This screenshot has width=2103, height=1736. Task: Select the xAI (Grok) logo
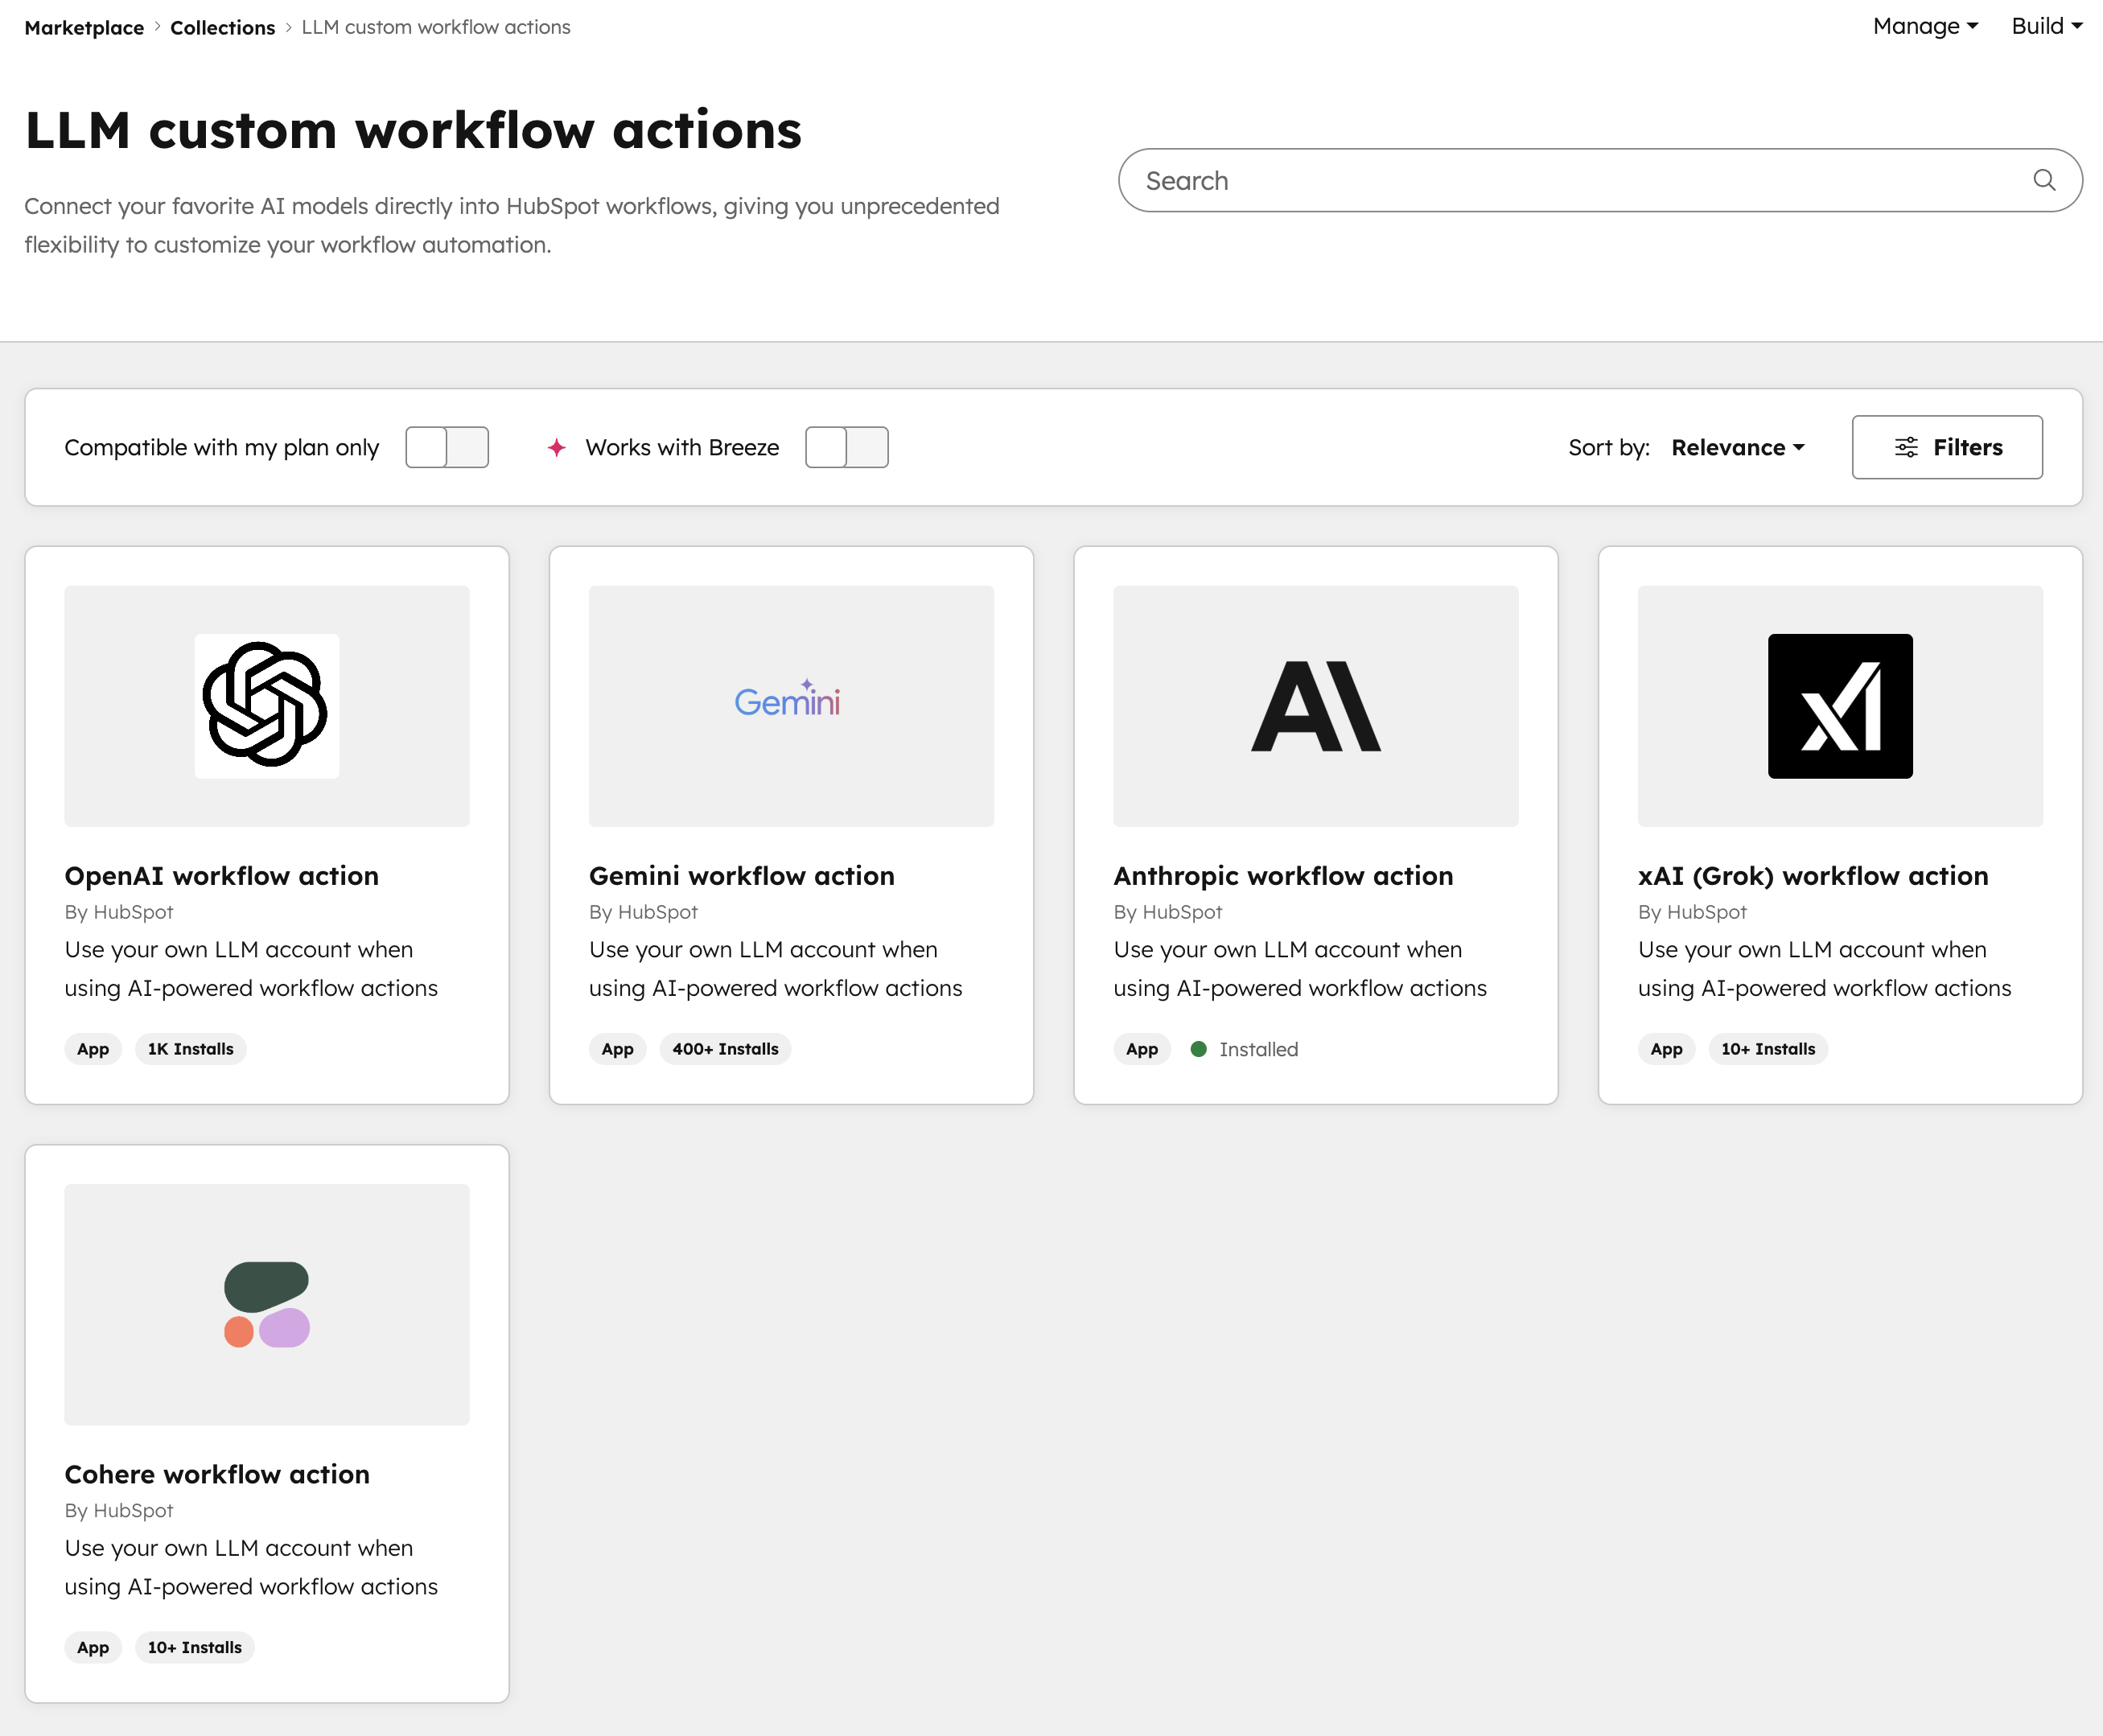pyautogui.click(x=1839, y=706)
